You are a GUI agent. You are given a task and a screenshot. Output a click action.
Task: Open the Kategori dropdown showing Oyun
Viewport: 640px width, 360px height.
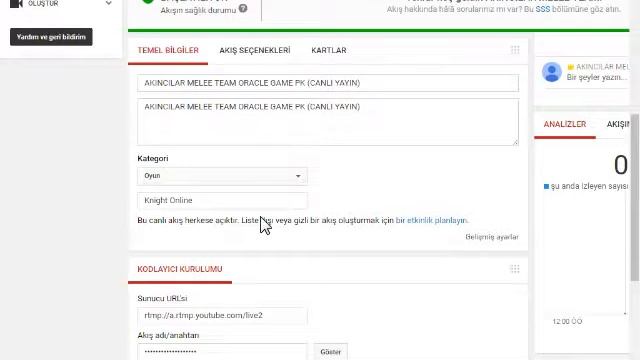tap(222, 176)
